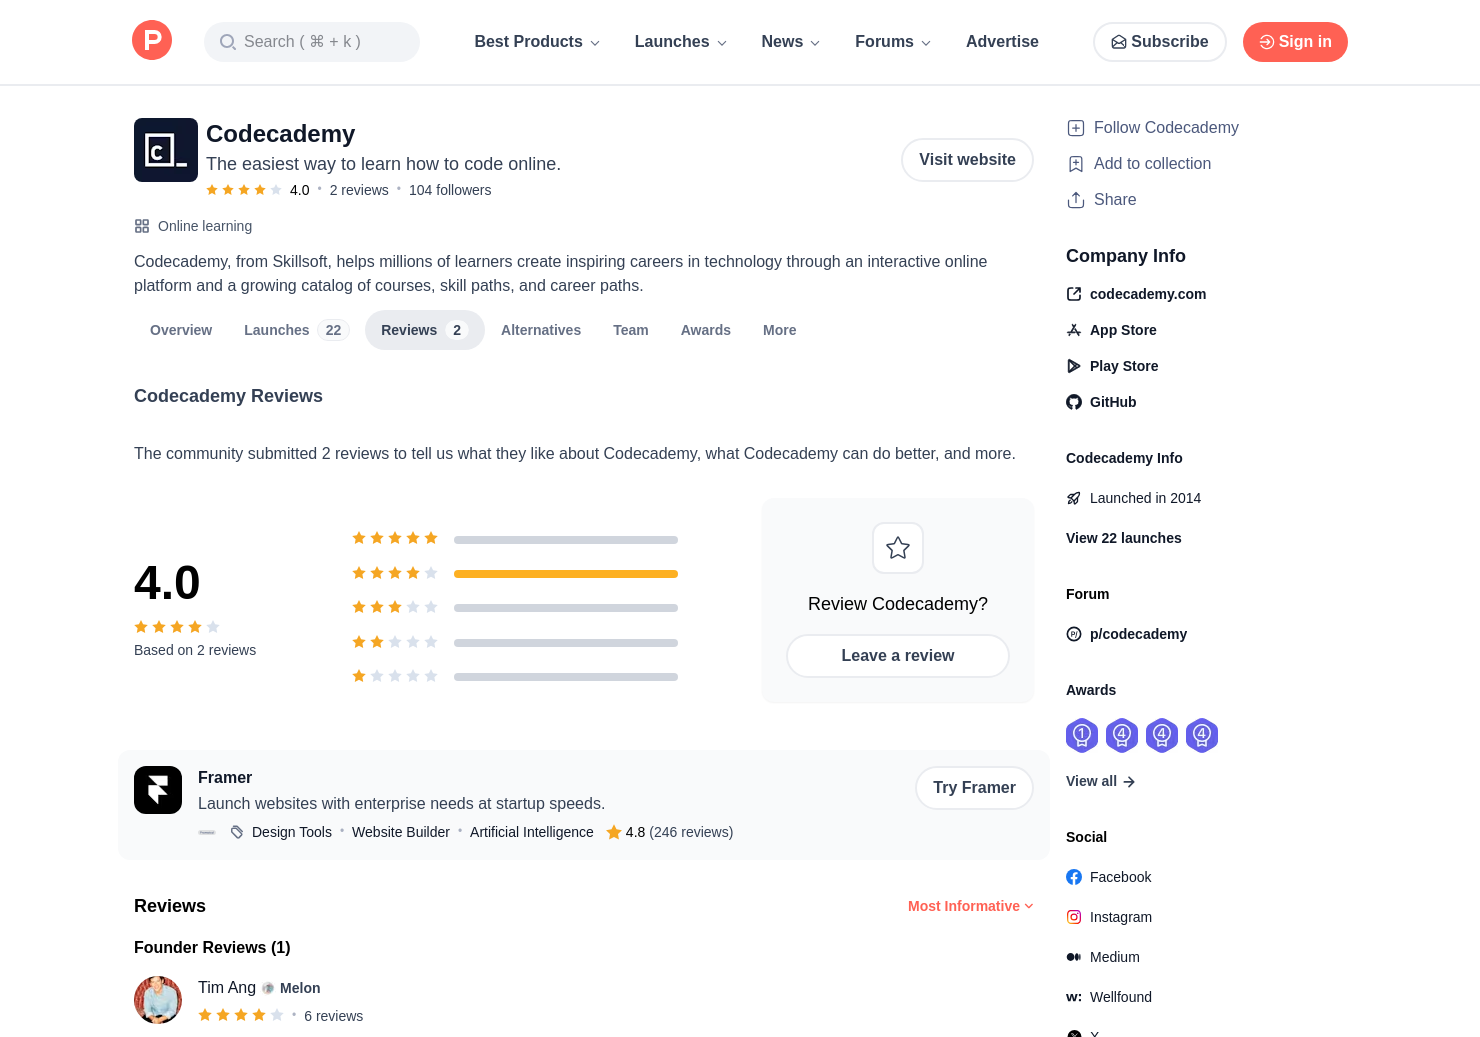Click the Leave a review button
Image resolution: width=1480 pixels, height=1037 pixels.
coord(898,656)
